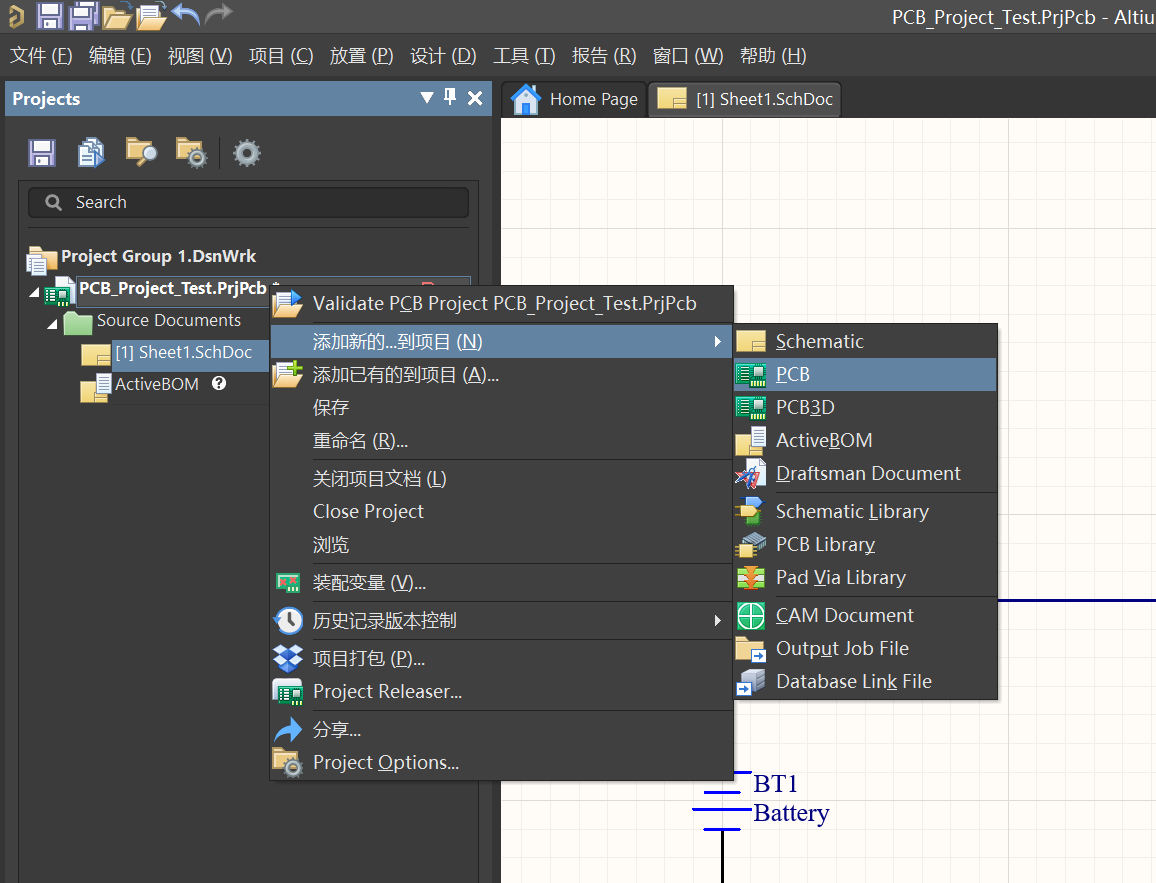Image resolution: width=1156 pixels, height=883 pixels.
Task: Click the folder gear icon in the Projects panel
Action: [192, 153]
